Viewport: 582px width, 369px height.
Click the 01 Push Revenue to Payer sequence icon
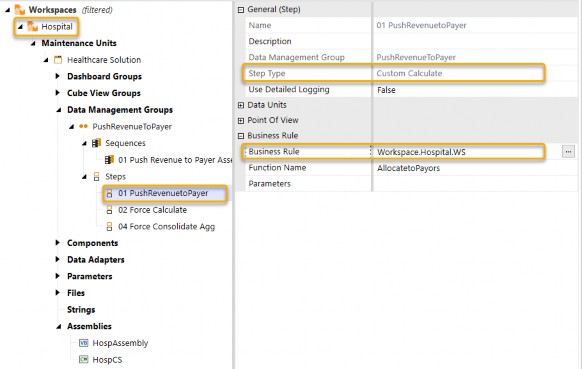pyautogui.click(x=109, y=160)
